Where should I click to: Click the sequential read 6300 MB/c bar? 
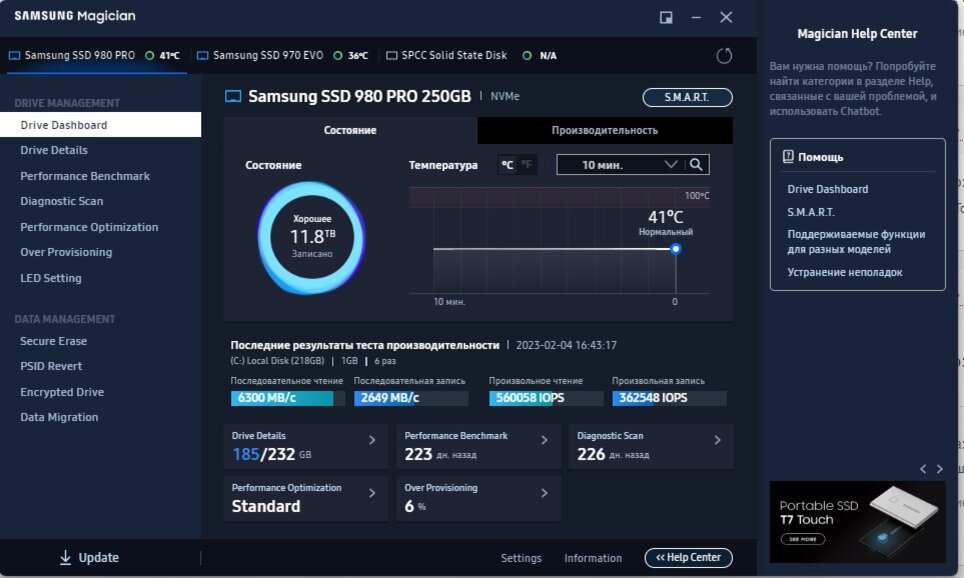pos(287,398)
